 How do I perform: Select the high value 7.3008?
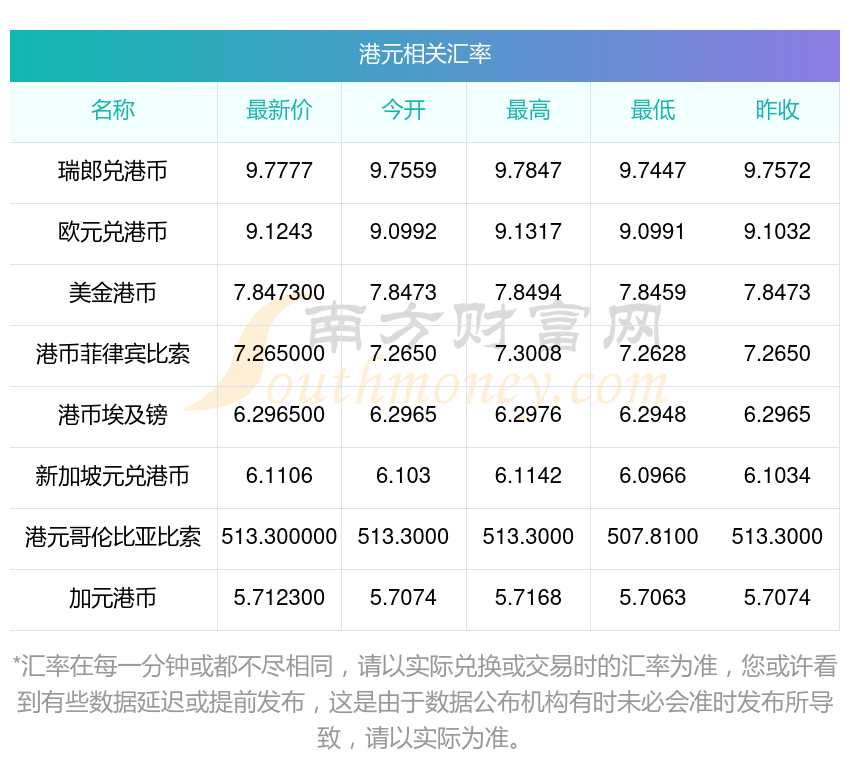click(x=528, y=354)
